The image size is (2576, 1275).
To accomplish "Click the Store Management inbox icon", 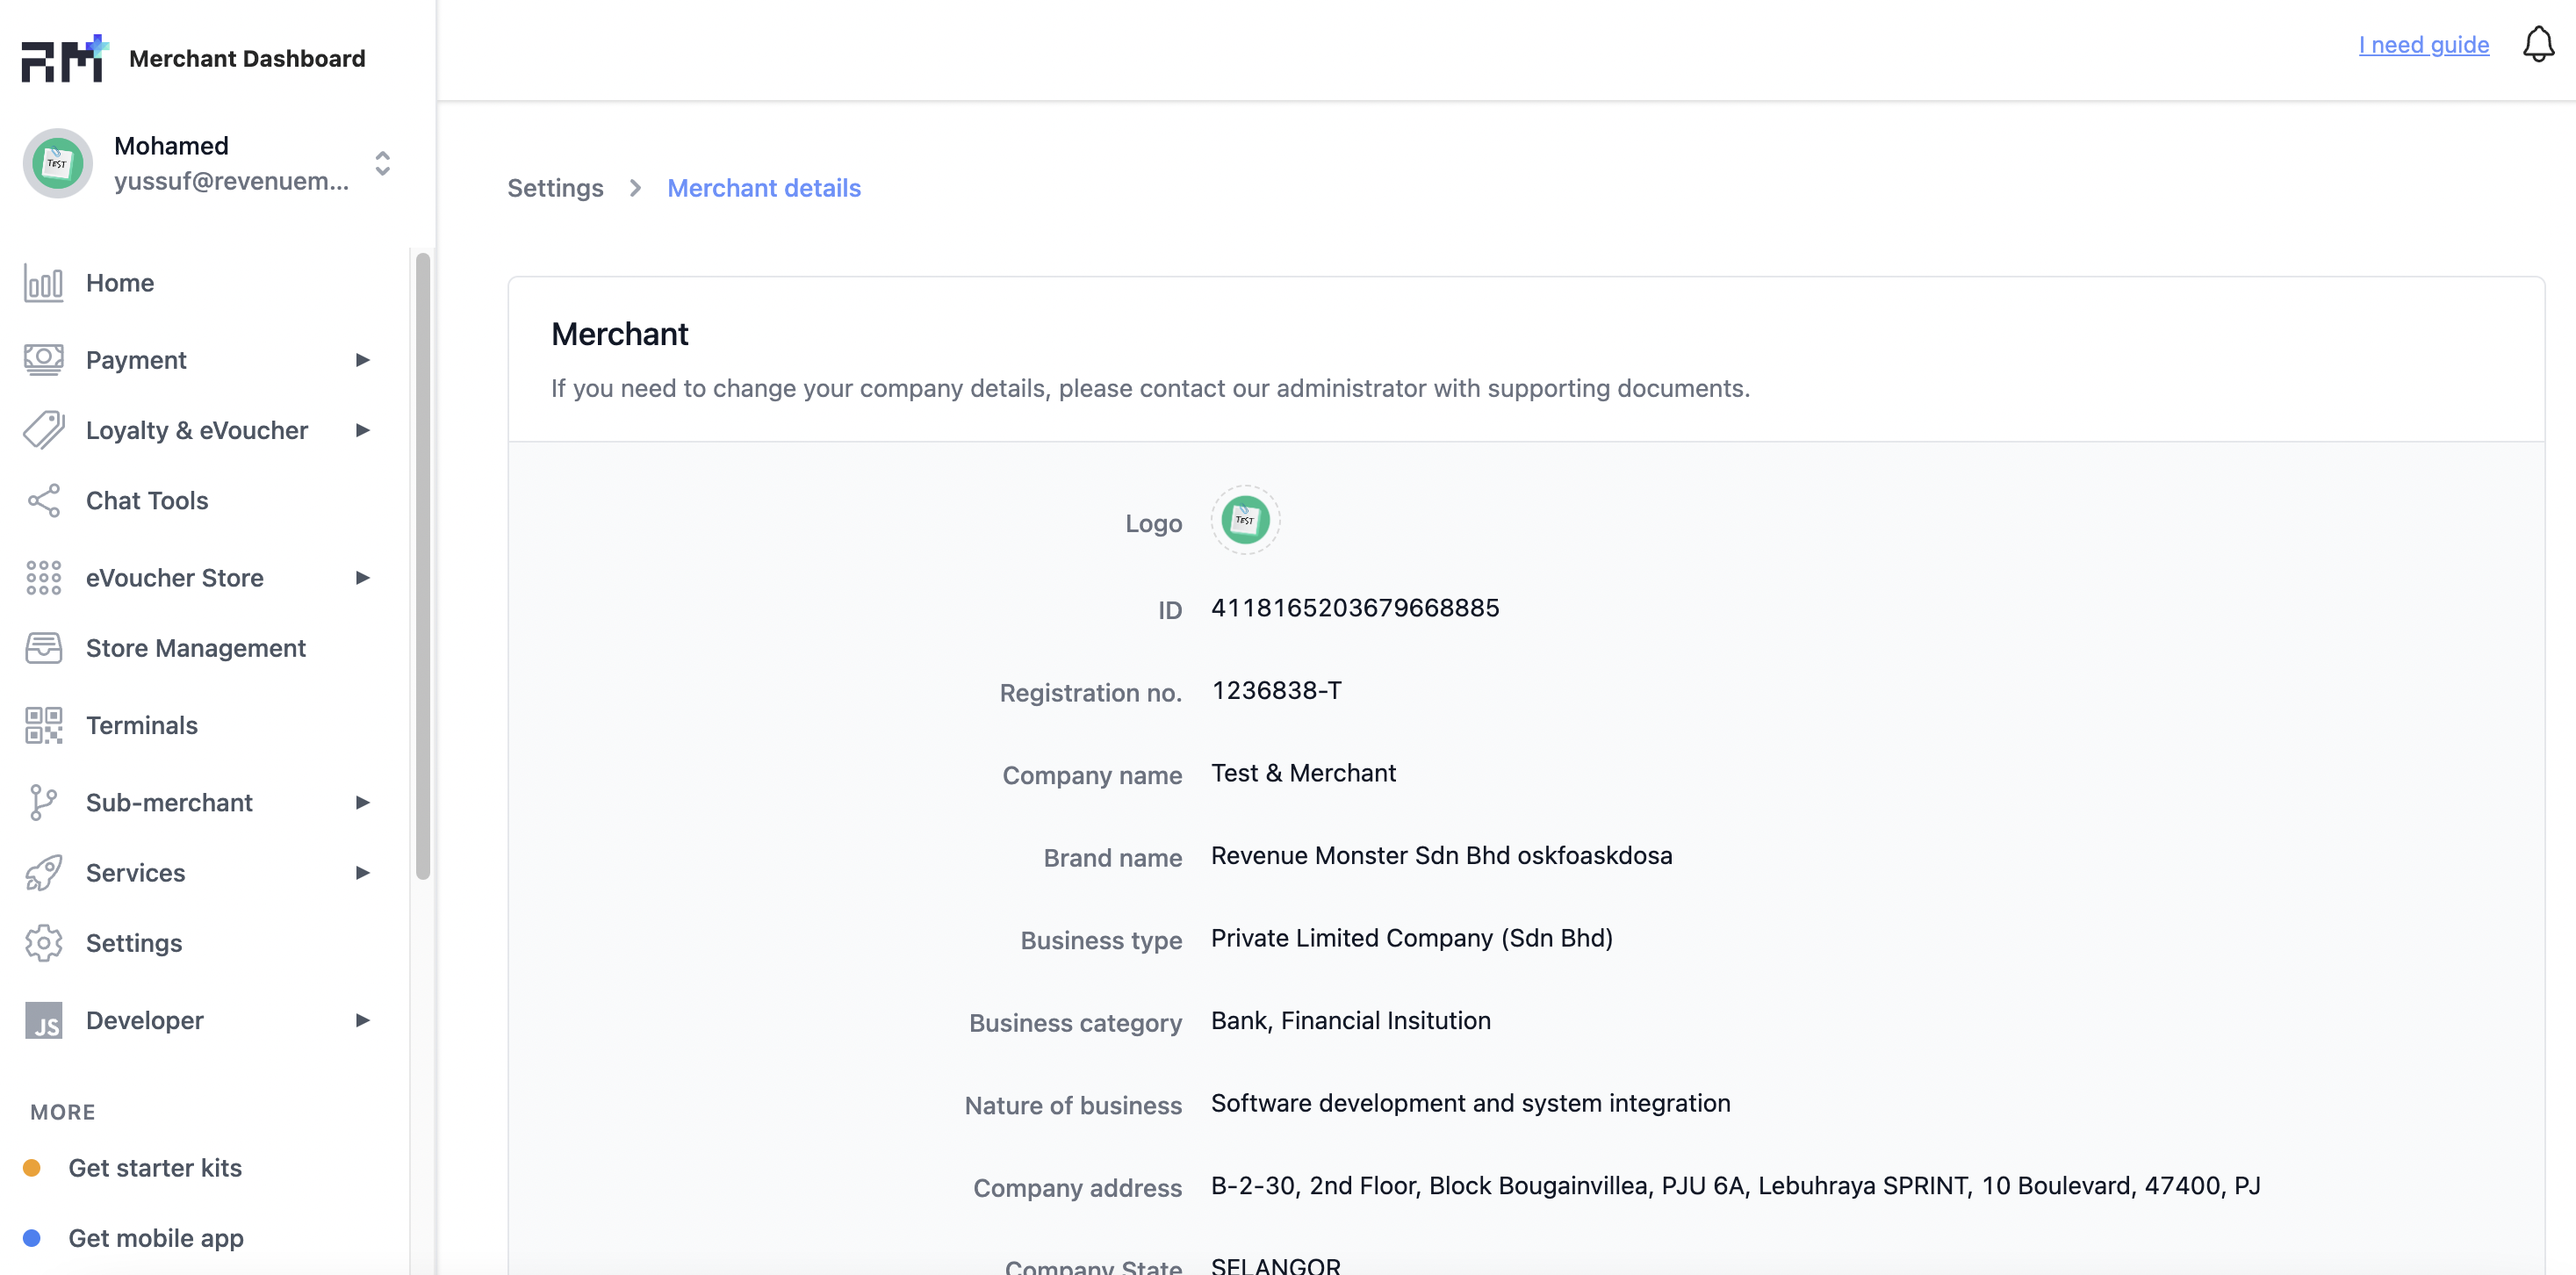I will (43, 648).
